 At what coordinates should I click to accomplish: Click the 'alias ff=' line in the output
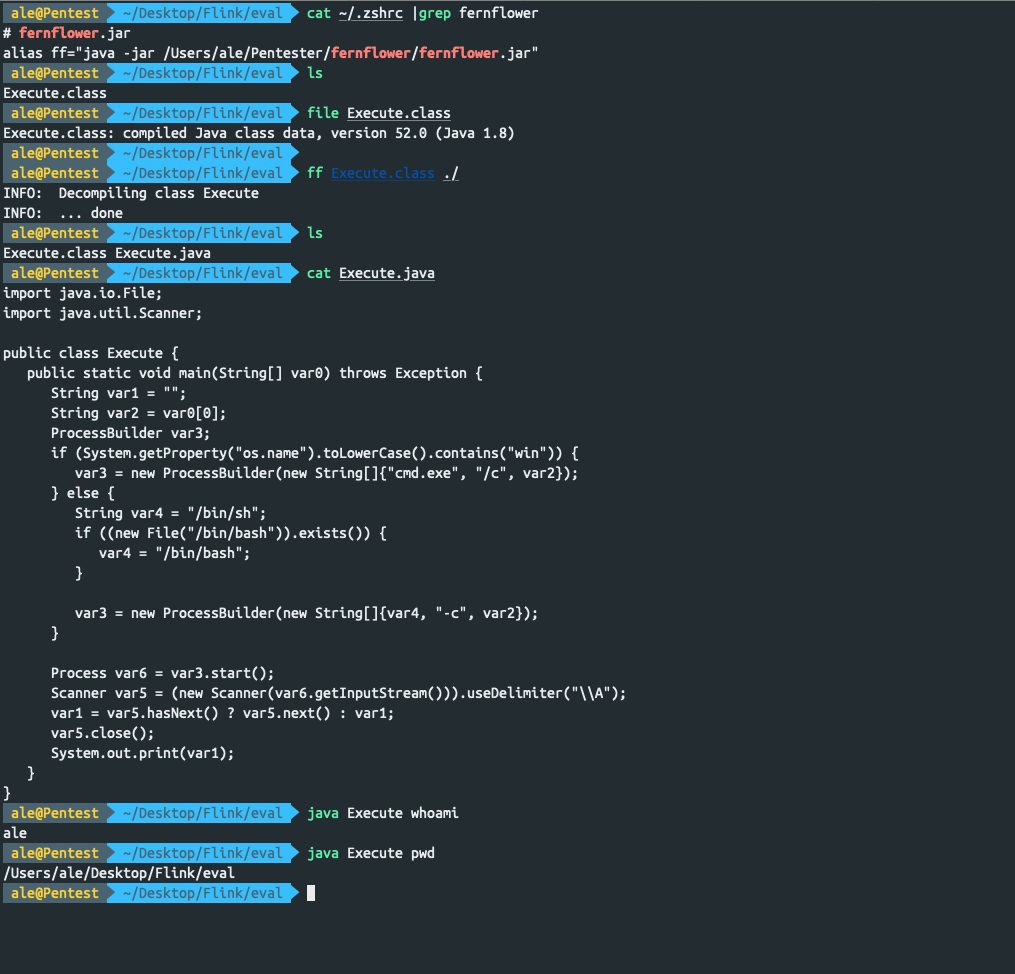[x=271, y=53]
